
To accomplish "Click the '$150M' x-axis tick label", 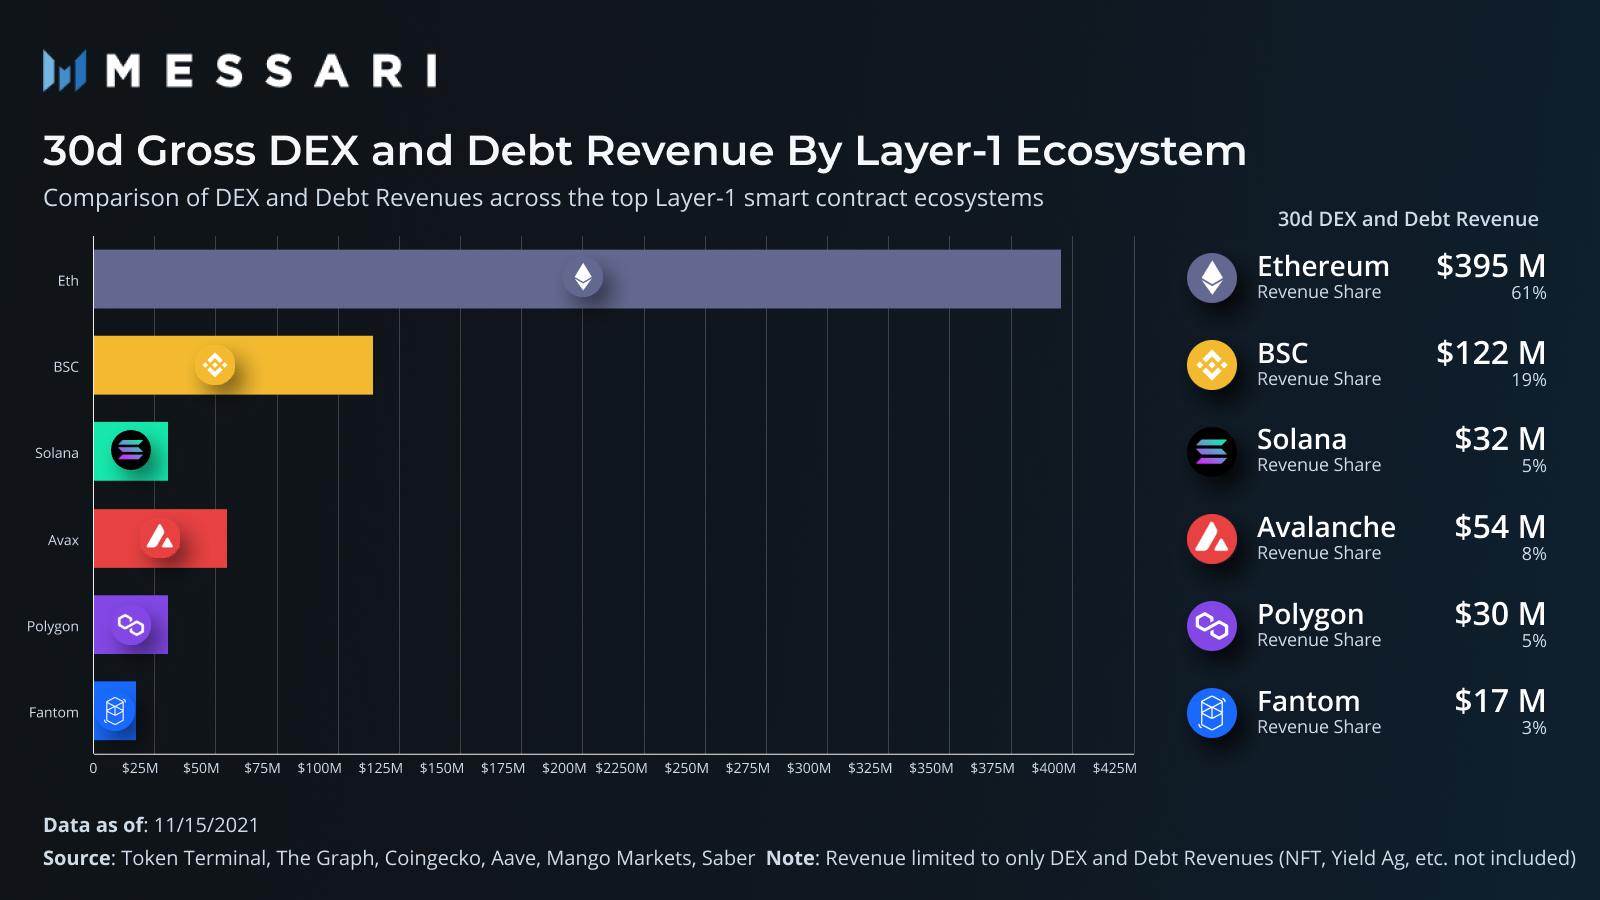I will click(x=442, y=768).
